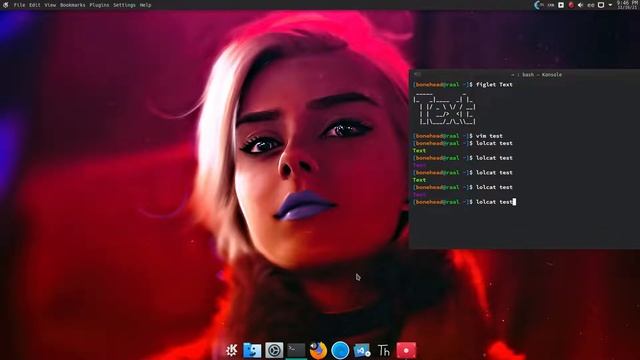Click the crescent icon in the system tray
Image resolution: width=640 pixels, height=360 pixels.
(x=538, y=5)
